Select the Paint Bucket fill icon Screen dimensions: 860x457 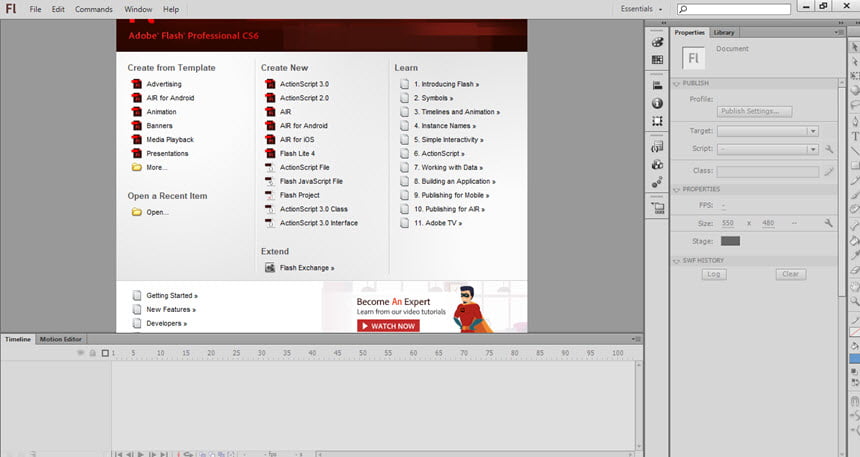coord(855,240)
